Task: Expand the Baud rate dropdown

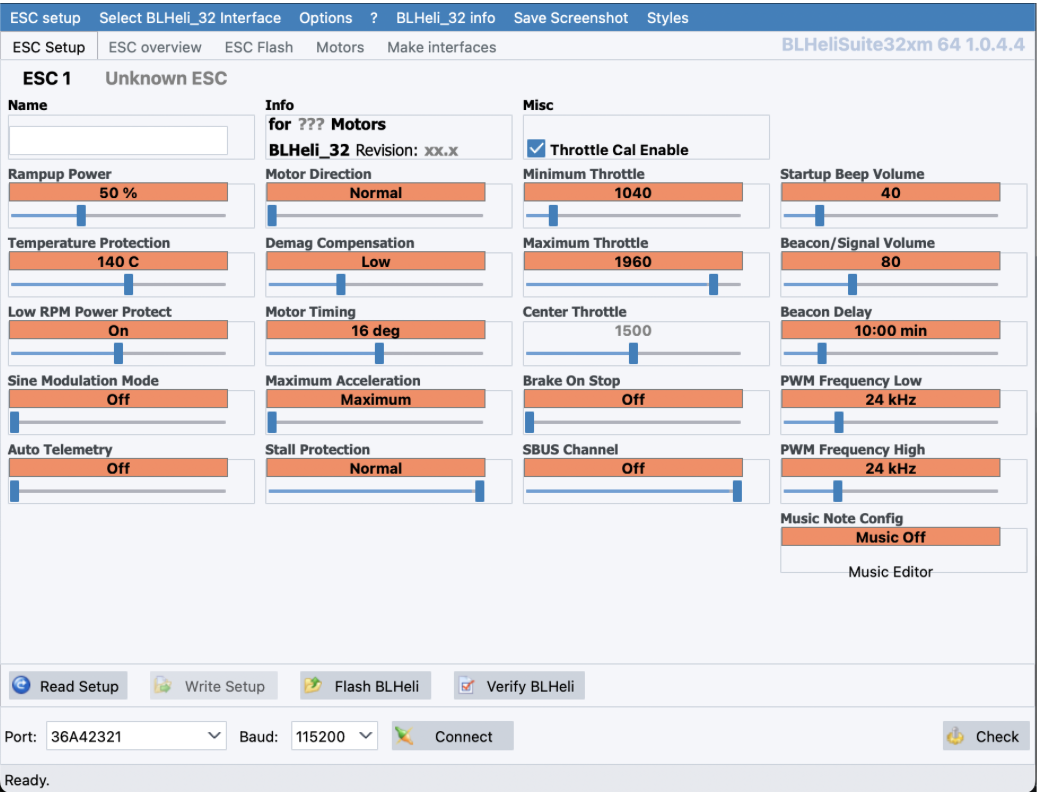Action: tap(366, 737)
